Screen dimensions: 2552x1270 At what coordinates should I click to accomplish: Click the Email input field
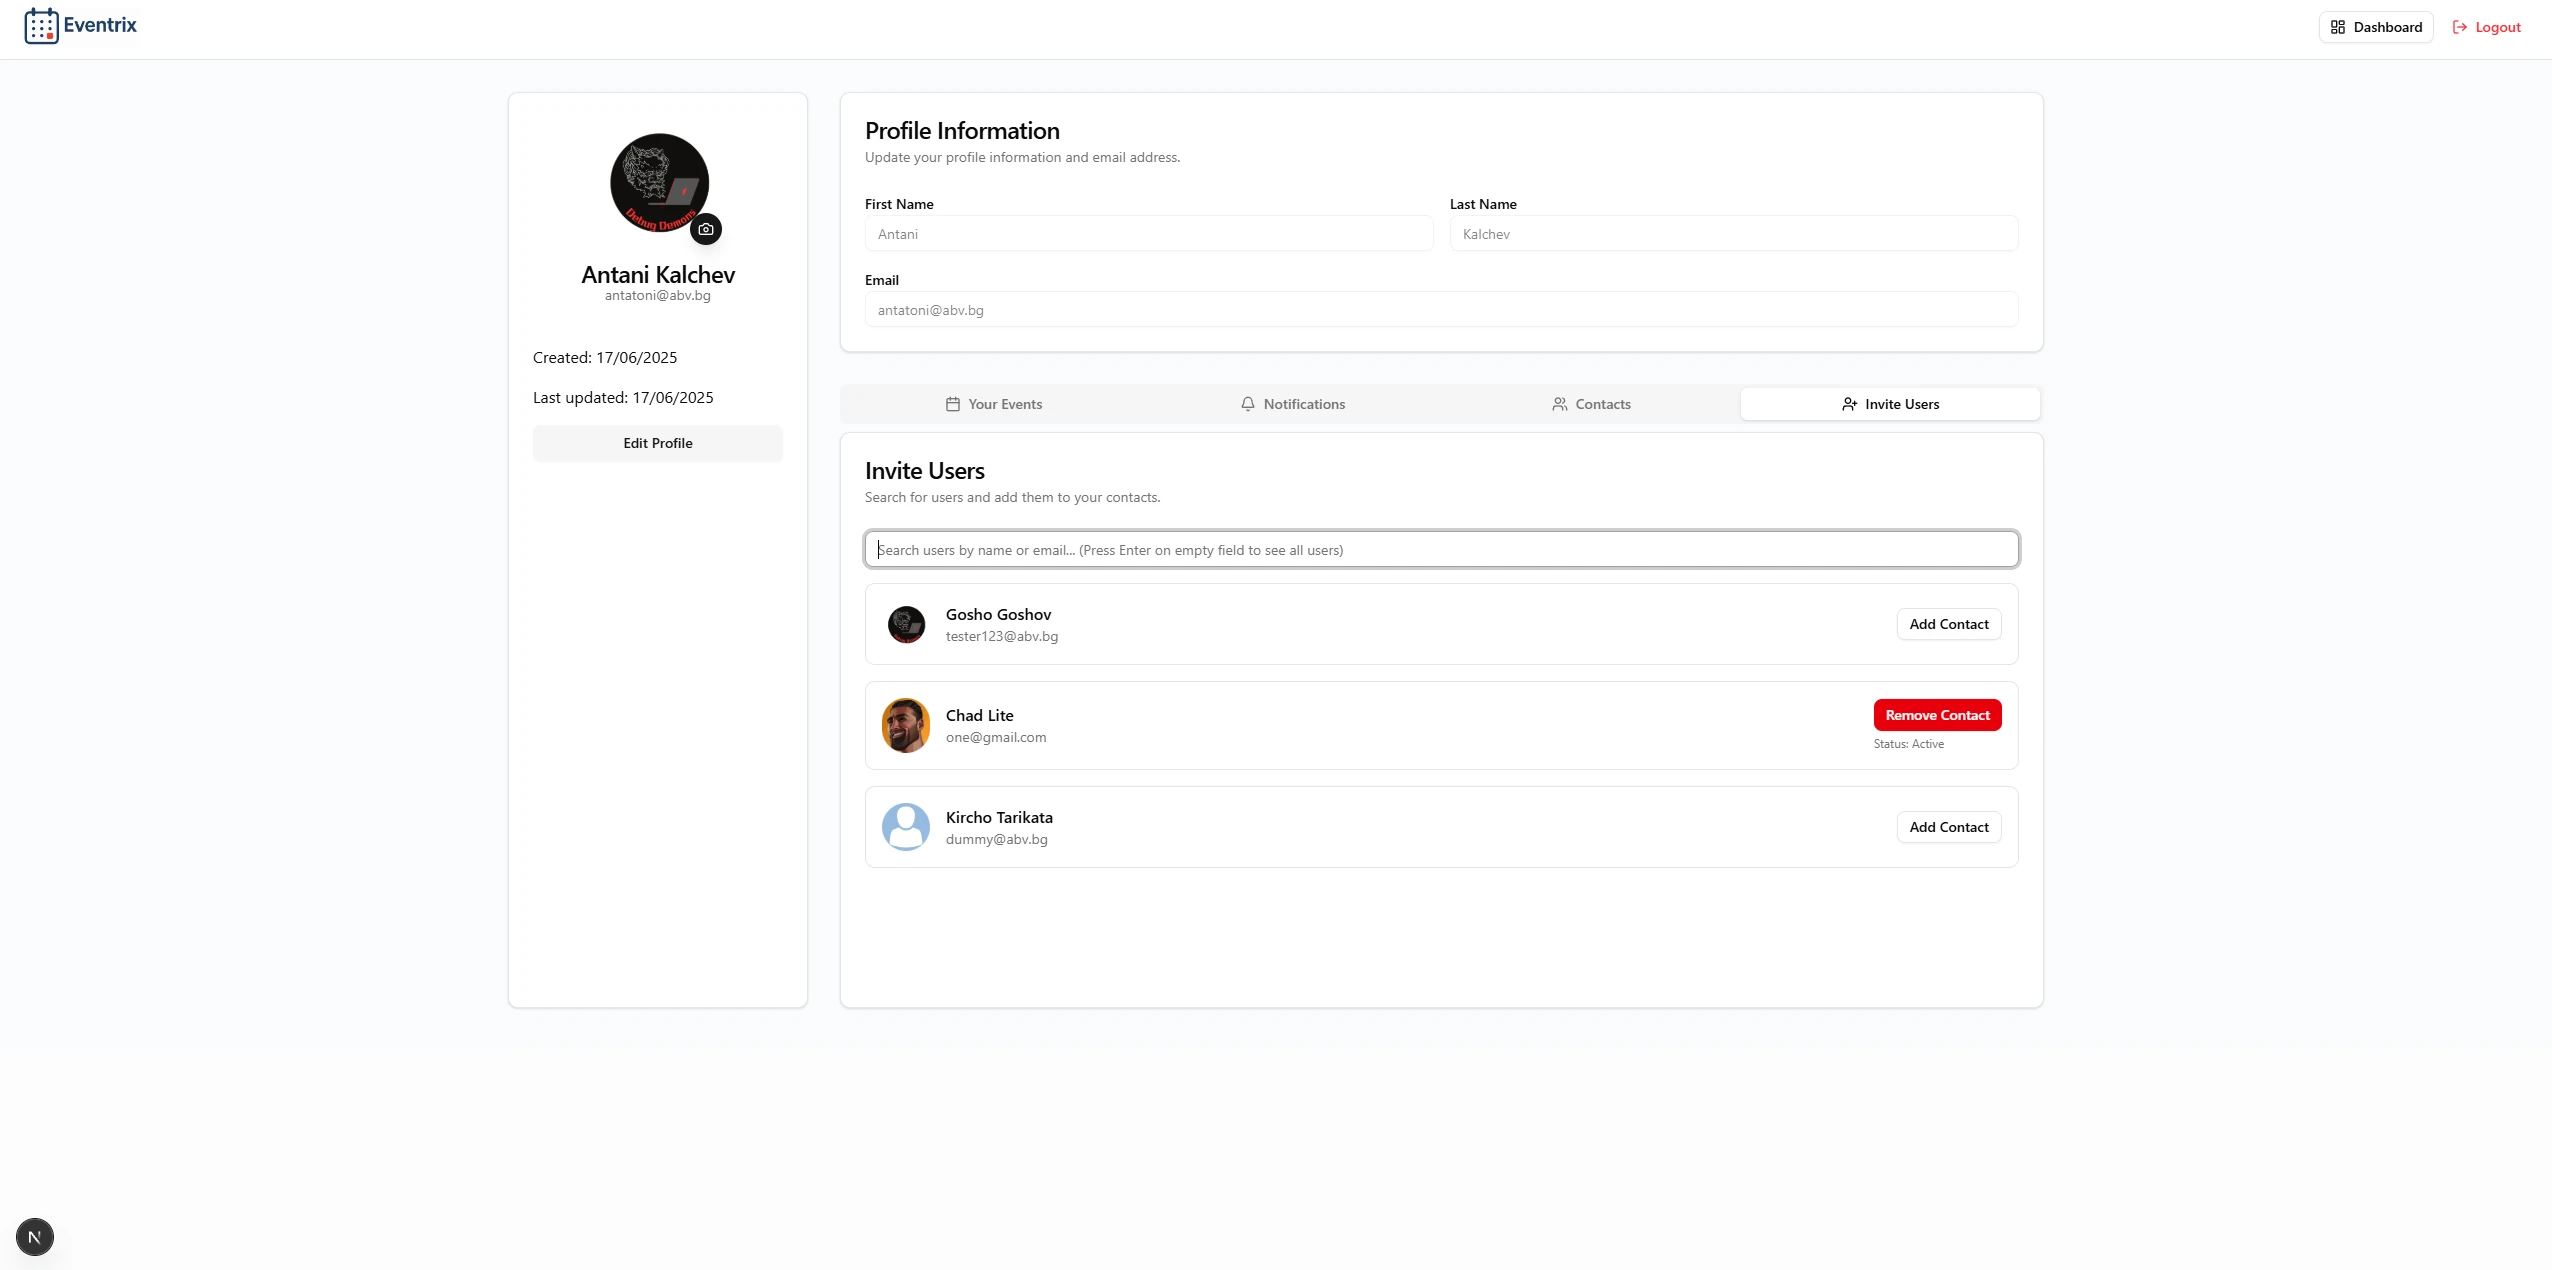point(1441,310)
